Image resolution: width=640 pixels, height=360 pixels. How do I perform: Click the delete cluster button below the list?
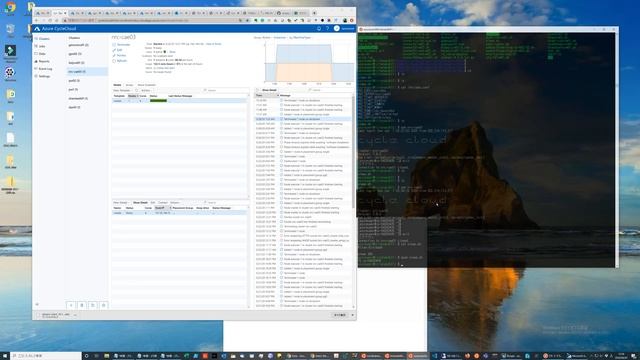coord(82,305)
